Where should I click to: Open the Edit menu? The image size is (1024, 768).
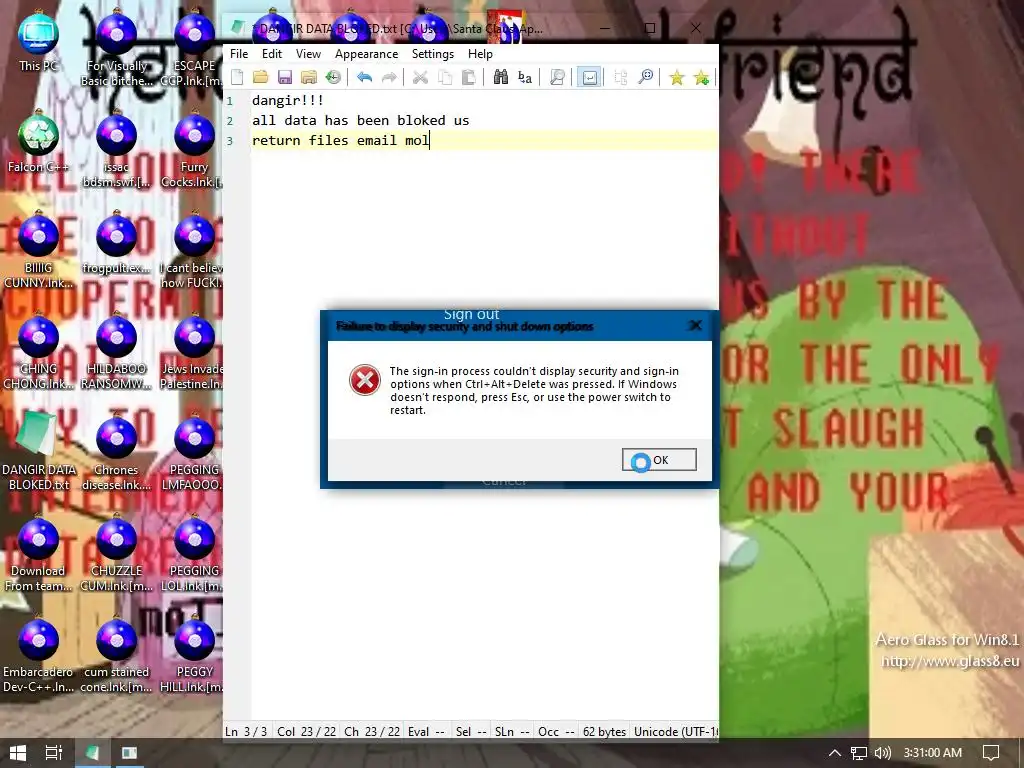tap(272, 54)
